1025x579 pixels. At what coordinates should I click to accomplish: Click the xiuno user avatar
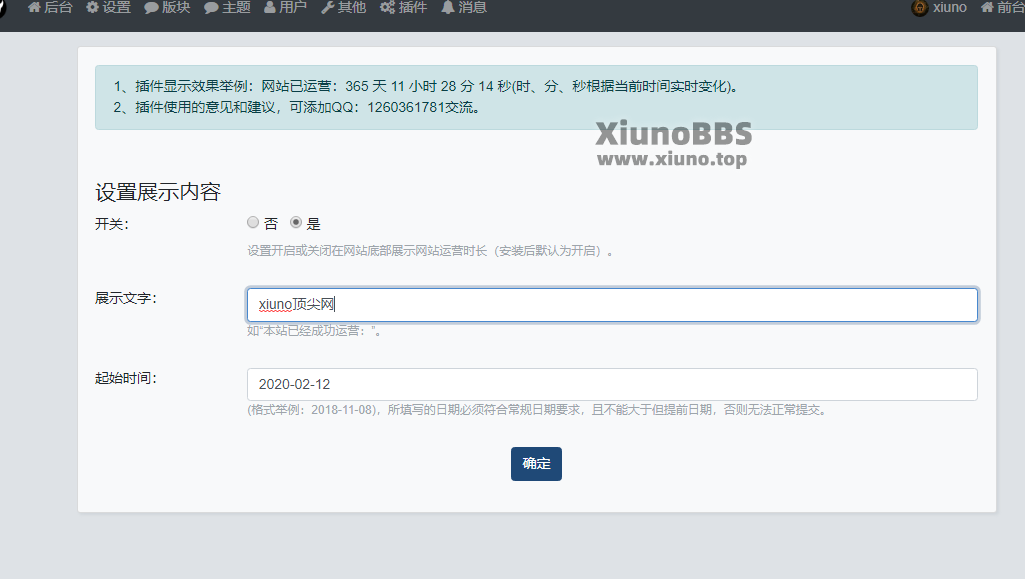920,8
